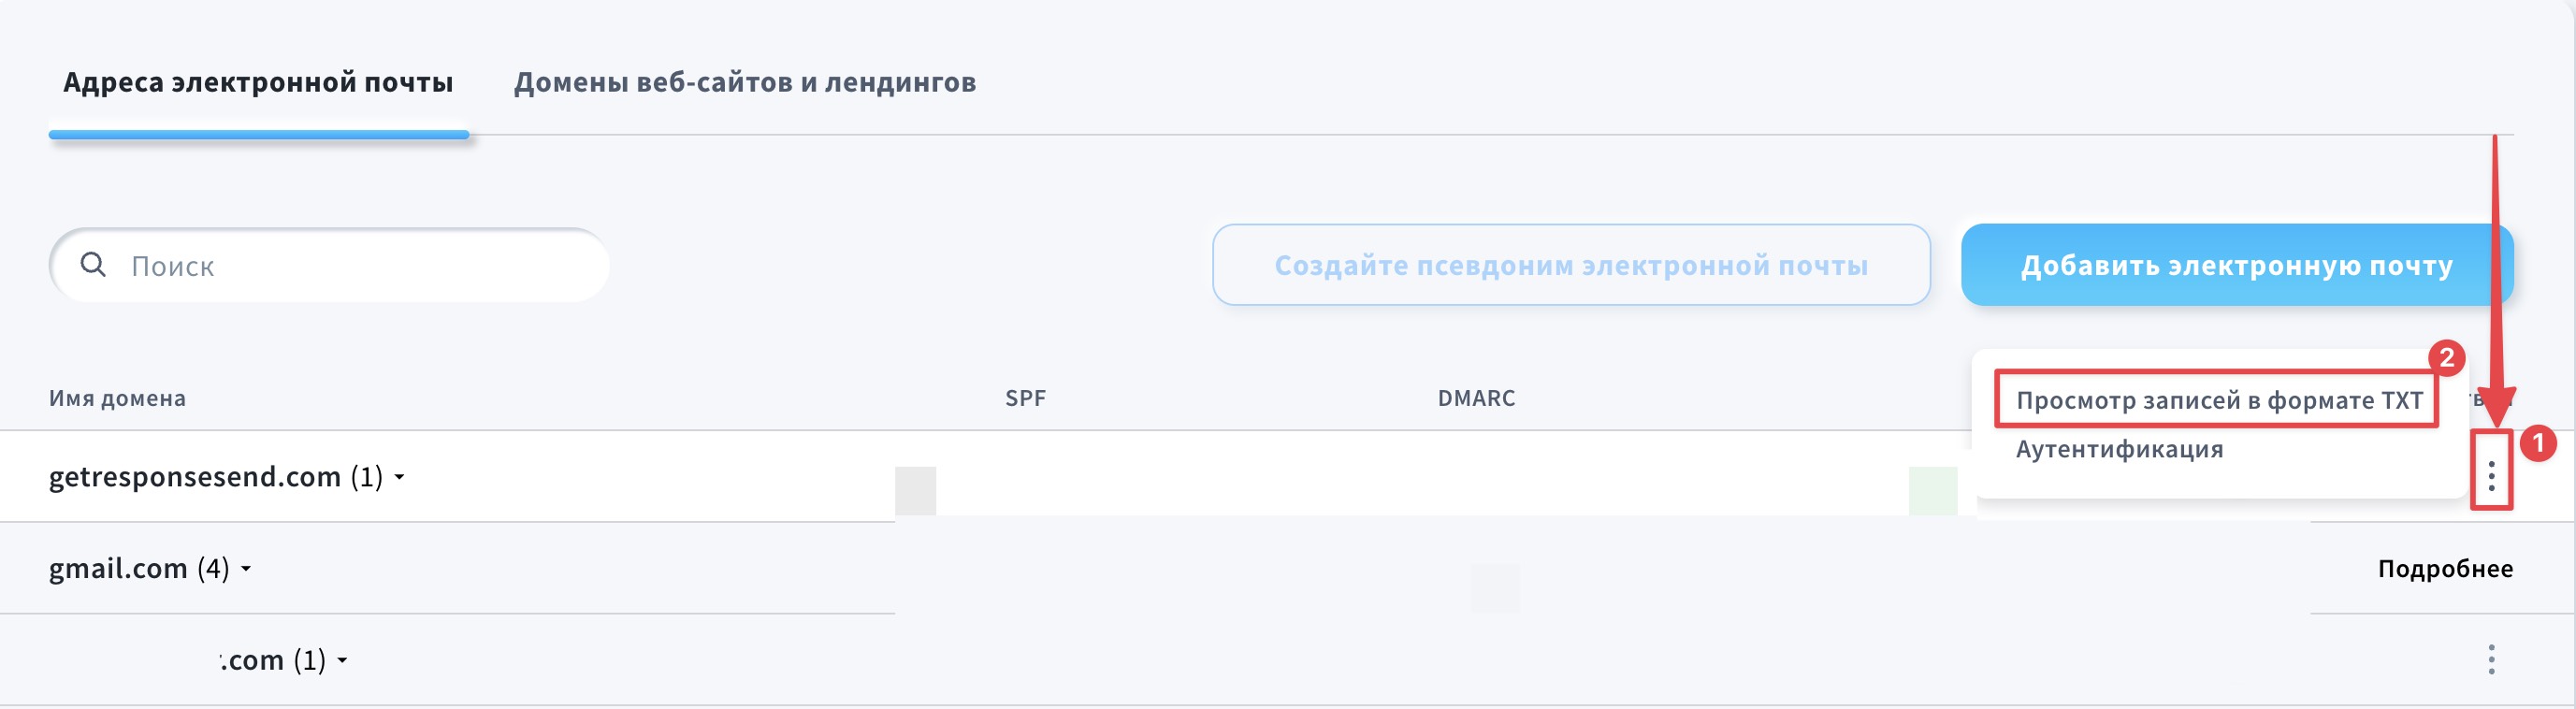This screenshot has width=2576, height=709.
Task: Open three-dot menu for getresponsesend.com row
Action: click(x=2491, y=476)
